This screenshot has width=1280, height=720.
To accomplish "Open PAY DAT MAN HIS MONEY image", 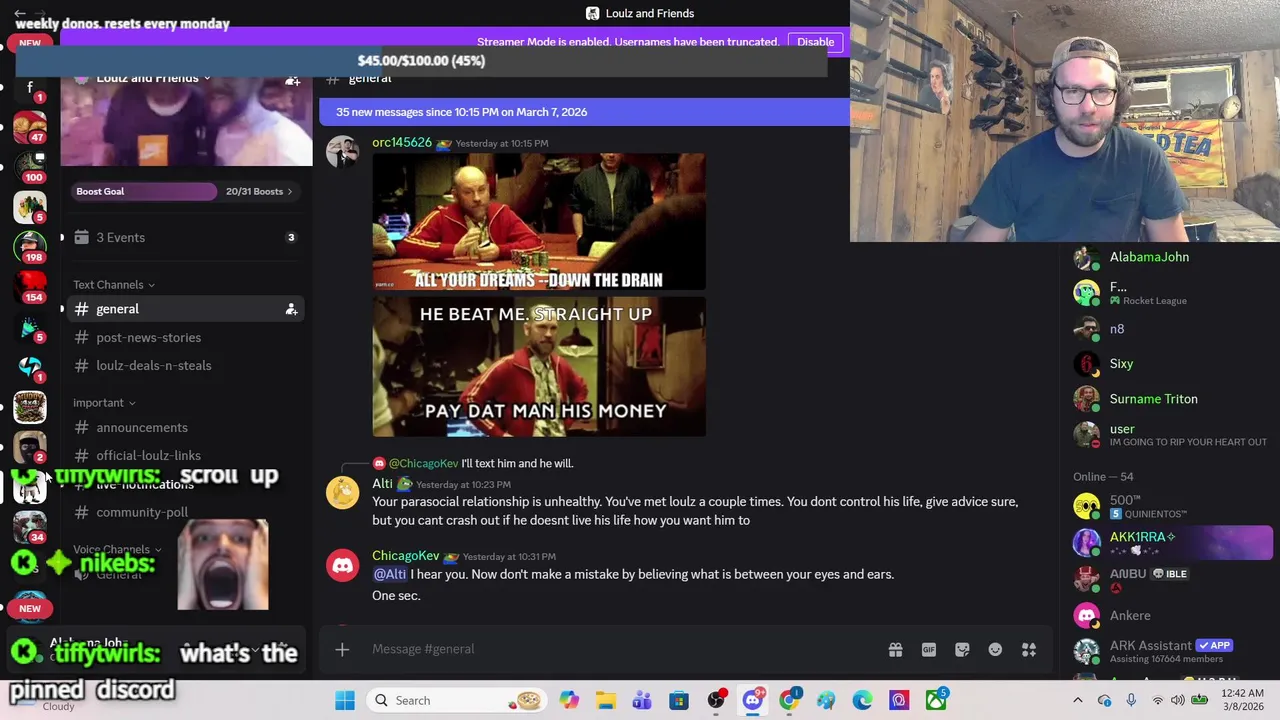I will (x=539, y=366).
